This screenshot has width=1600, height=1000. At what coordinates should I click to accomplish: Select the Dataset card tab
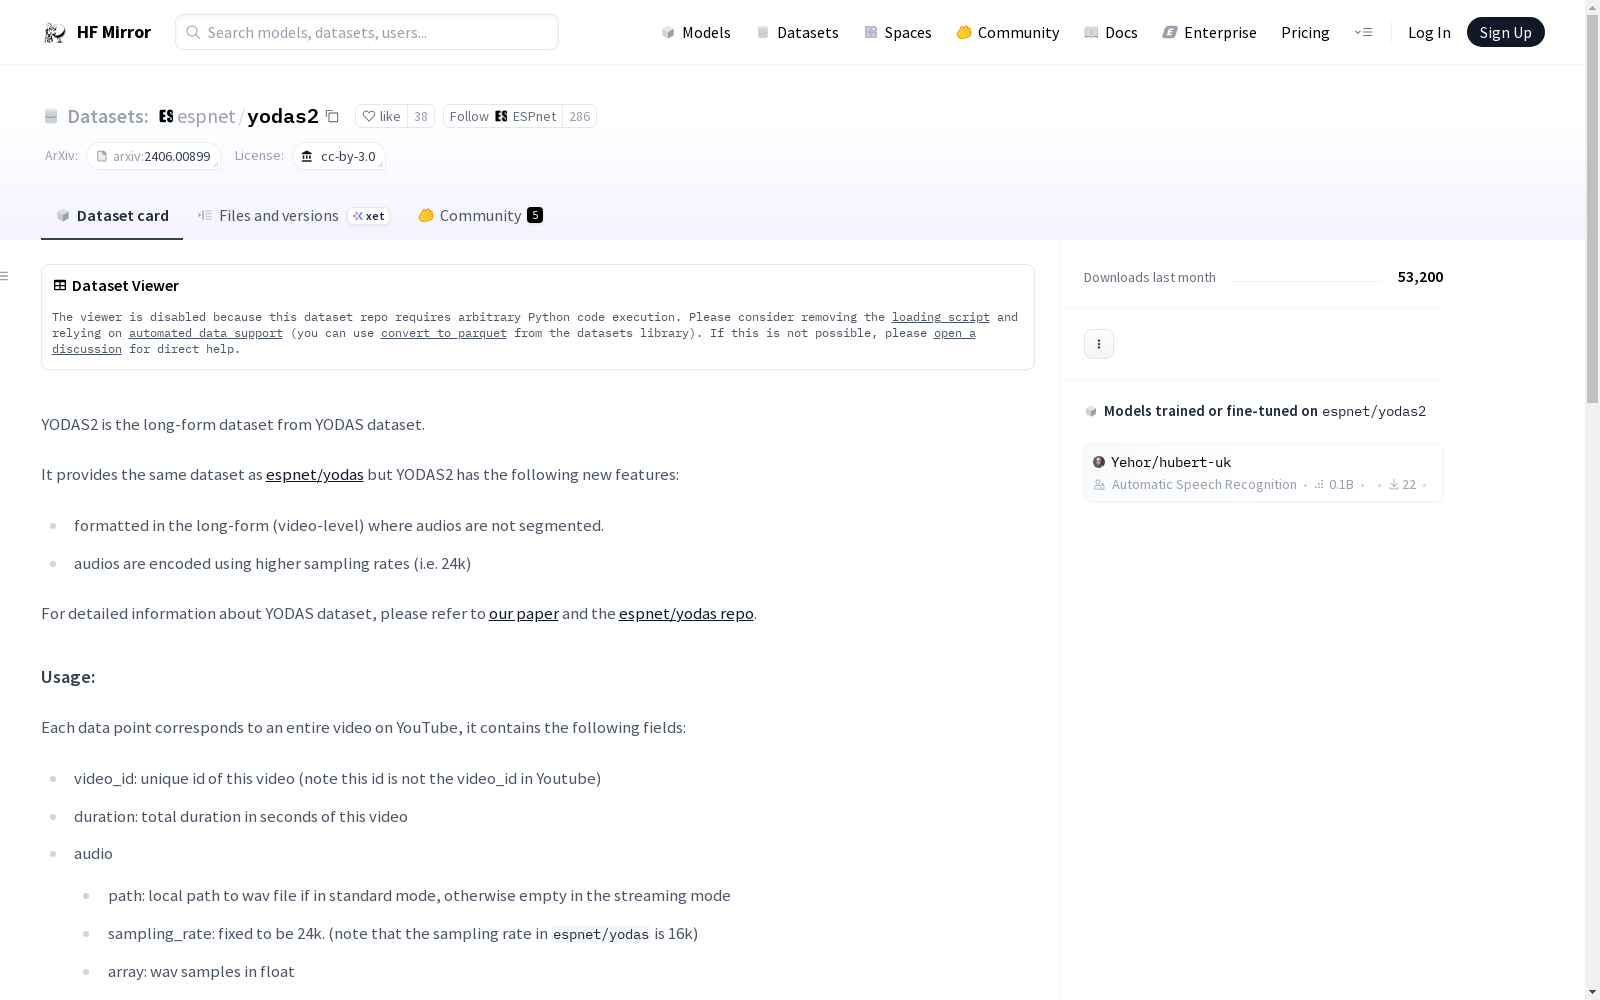tap(112, 215)
